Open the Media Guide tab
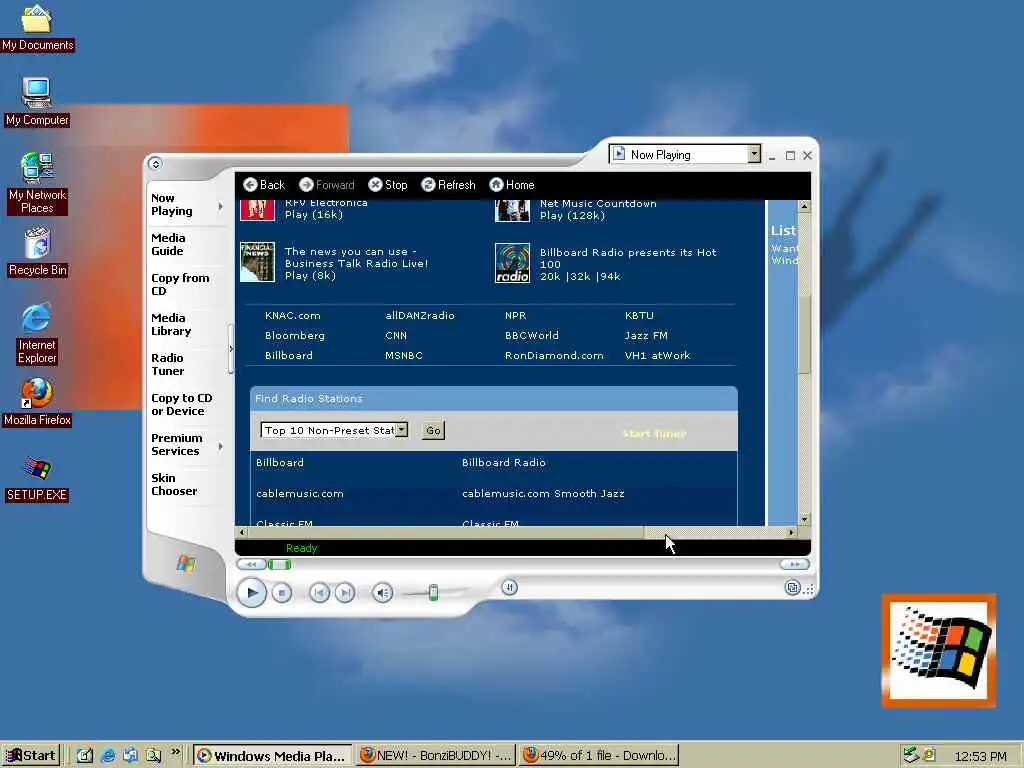Screen dimensions: 1024x768 pyautogui.click(x=168, y=244)
